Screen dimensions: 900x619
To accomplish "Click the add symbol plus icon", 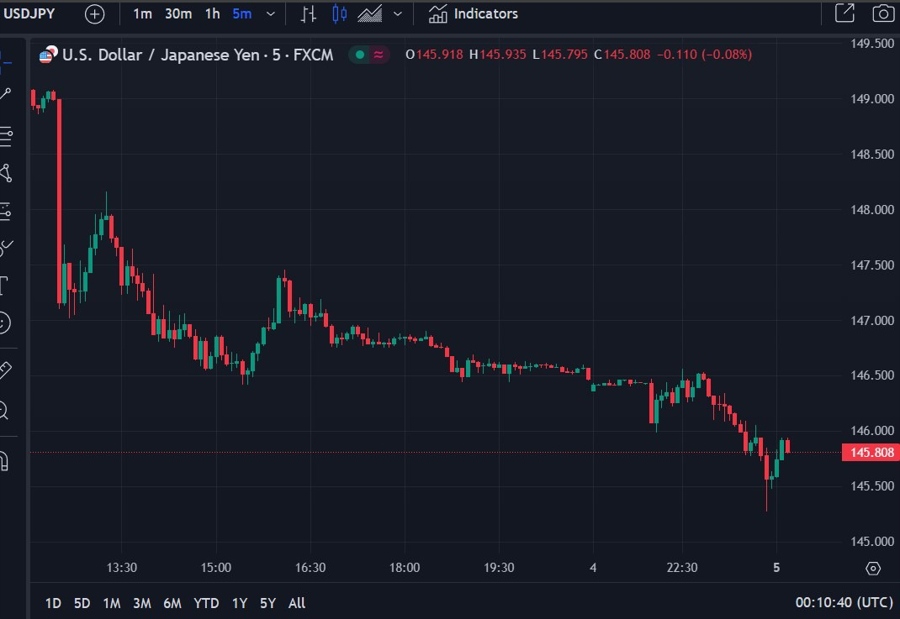I will (x=94, y=14).
